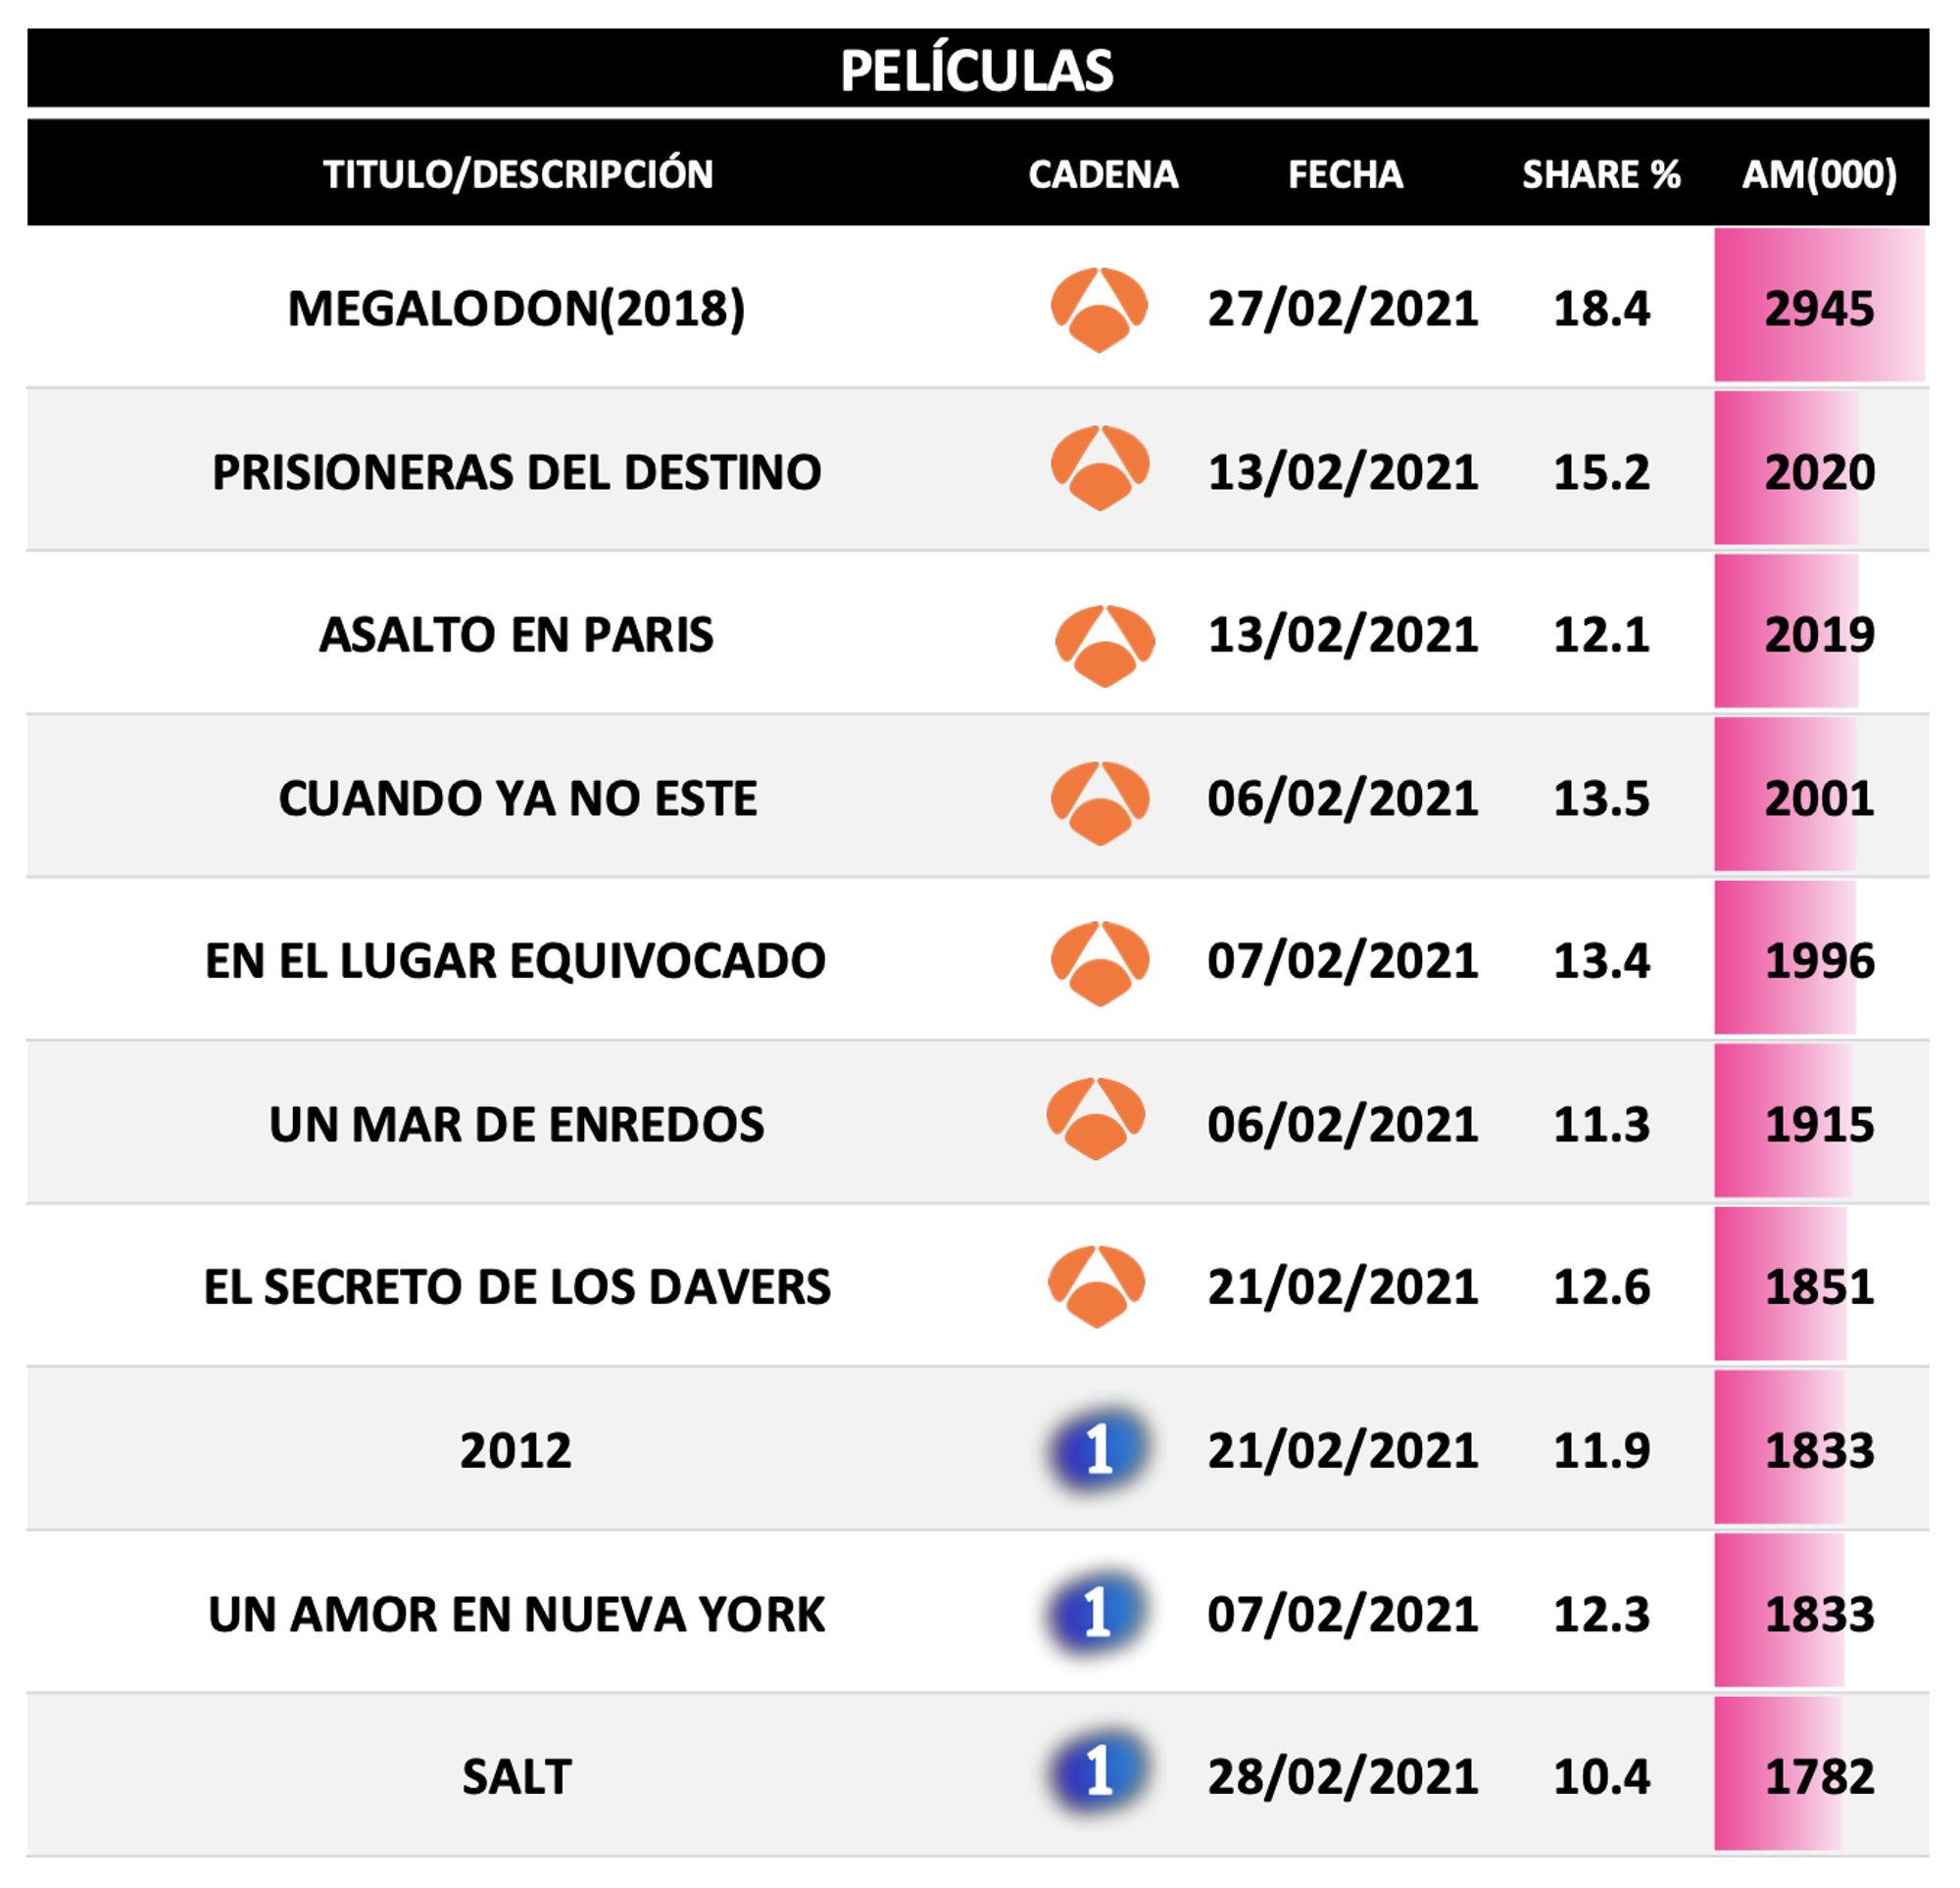
Task: Click Antena 3 logo for Un Mar de Enredos
Action: pyautogui.click(x=1095, y=1118)
